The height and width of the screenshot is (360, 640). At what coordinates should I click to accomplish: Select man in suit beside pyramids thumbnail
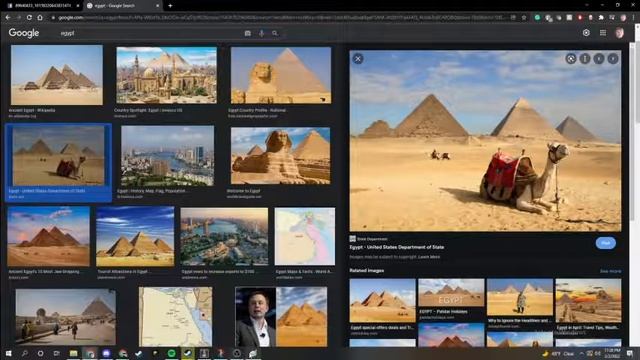point(281,317)
